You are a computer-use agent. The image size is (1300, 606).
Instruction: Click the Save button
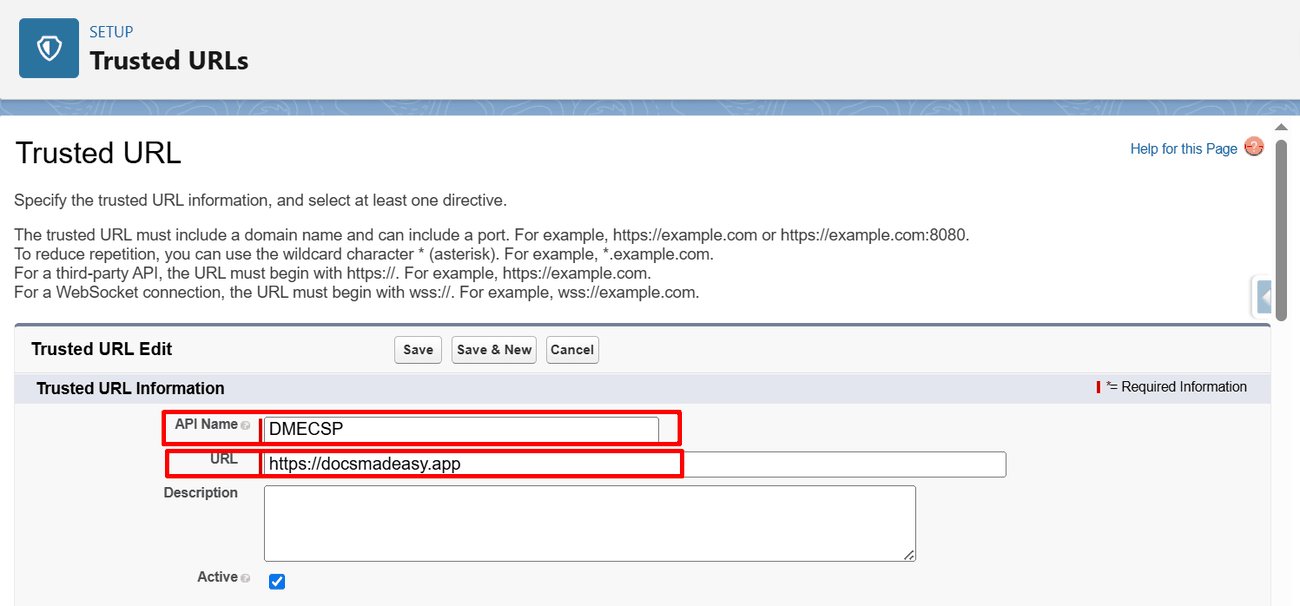[418, 350]
